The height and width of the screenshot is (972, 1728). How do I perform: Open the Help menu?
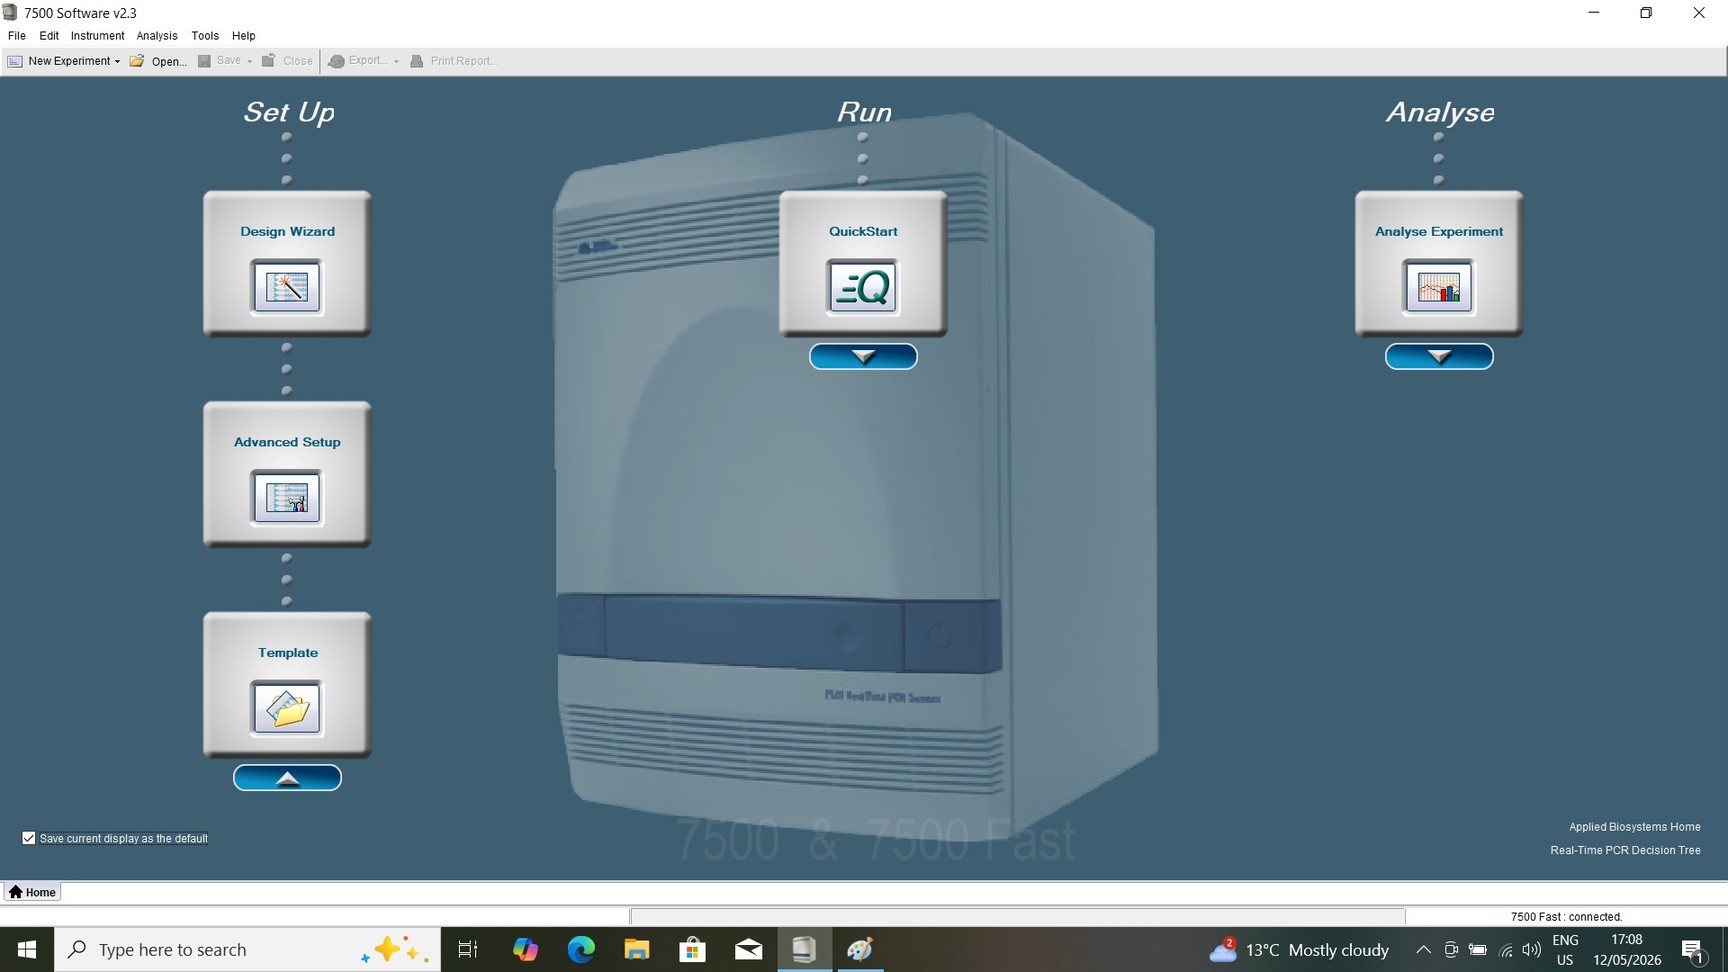click(x=244, y=35)
